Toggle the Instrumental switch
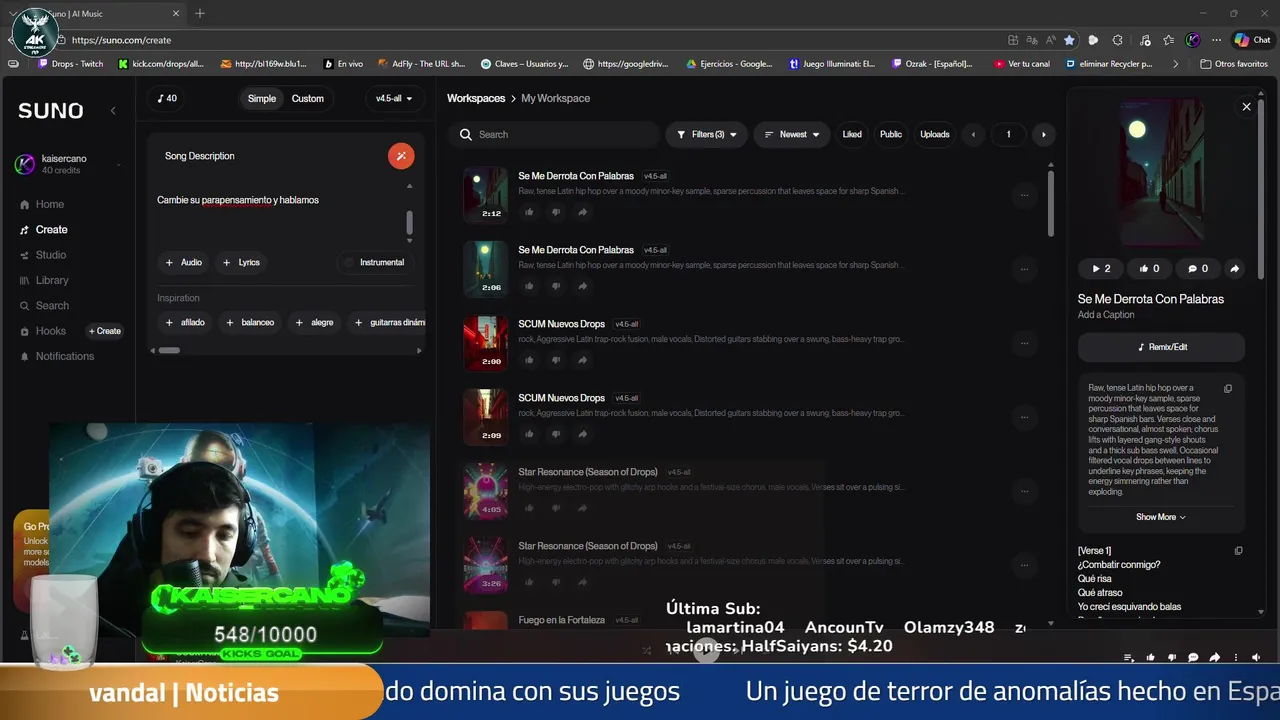Screen dimensions: 1280x720 point(375,262)
